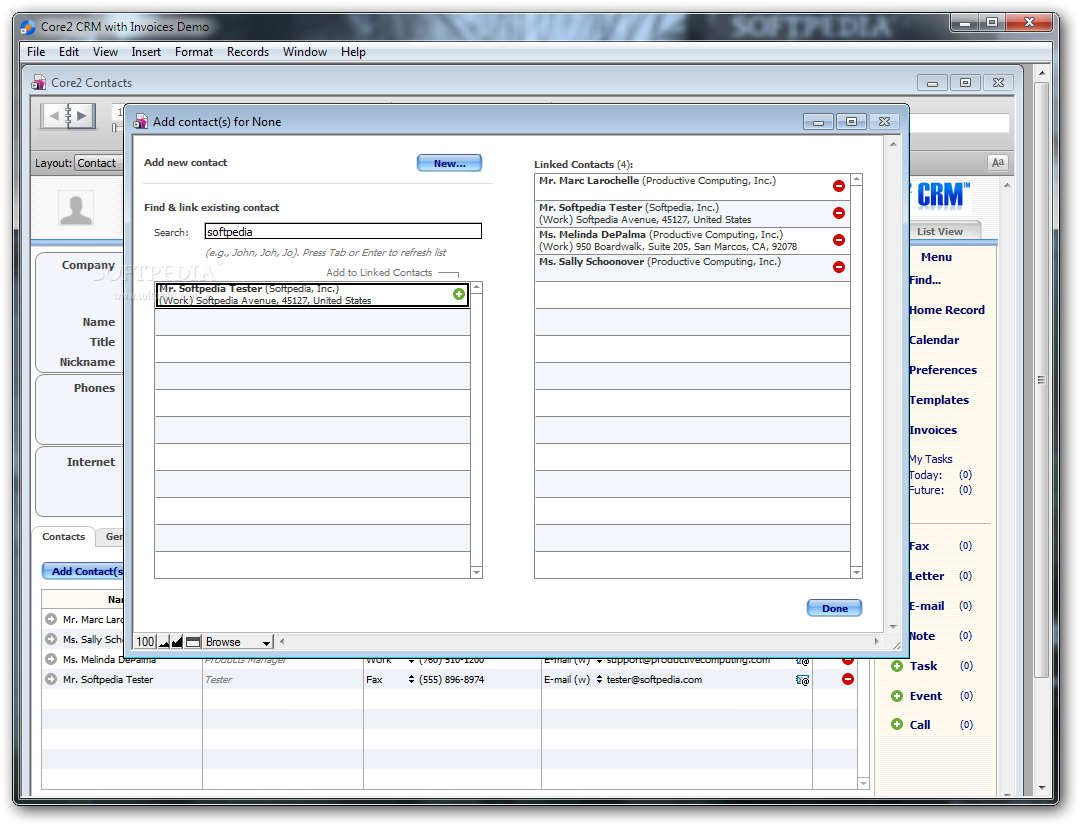Delete Mr. Softpedia Tester row in Core2 Contacts
Image resolution: width=1080 pixels, height=826 pixels.
[848, 679]
